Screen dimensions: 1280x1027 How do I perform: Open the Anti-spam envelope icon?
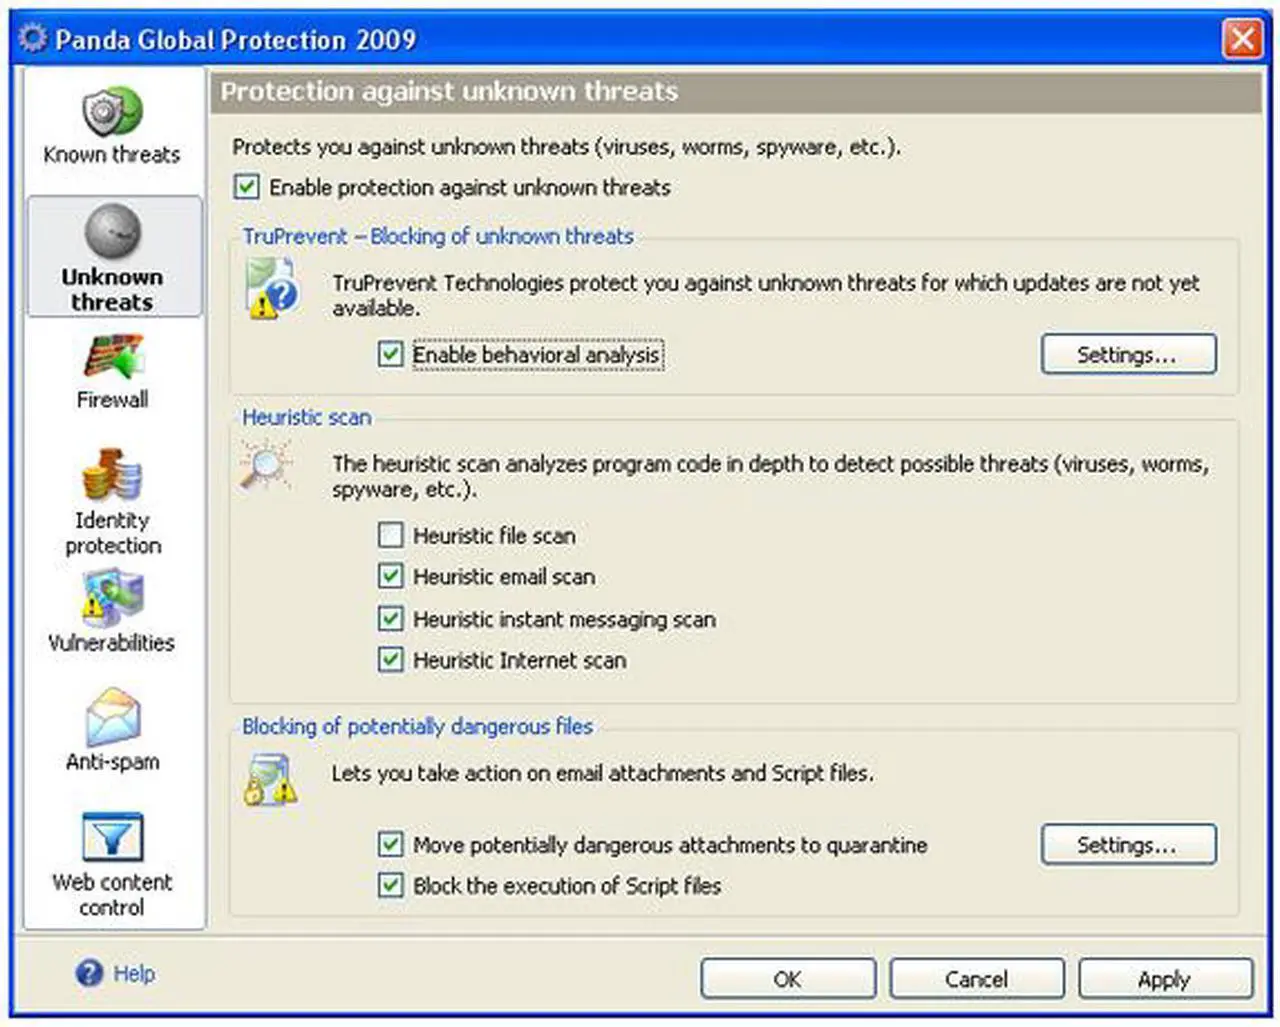113,717
